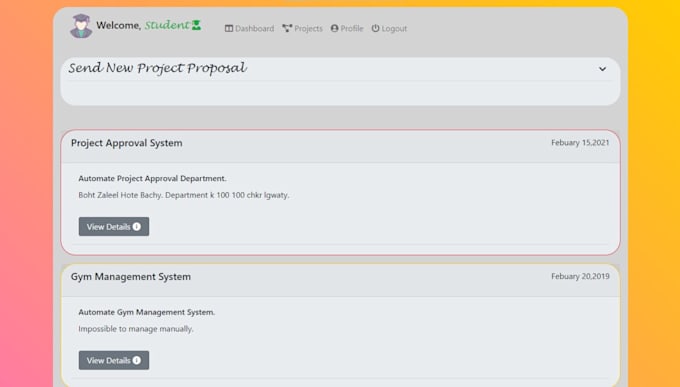Click the Dashboard layout icon
Viewport: 680px width, 387px height.
point(229,29)
